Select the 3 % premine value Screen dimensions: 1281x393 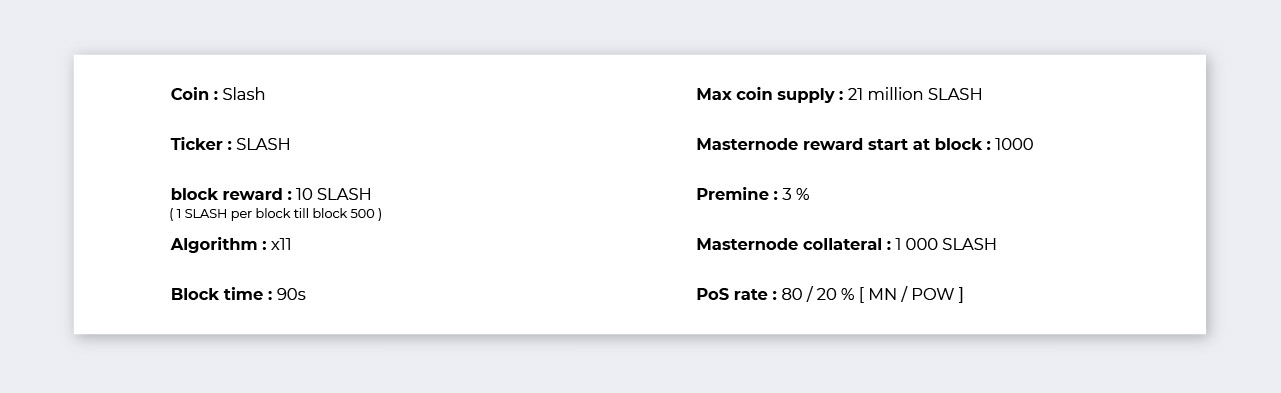796,194
